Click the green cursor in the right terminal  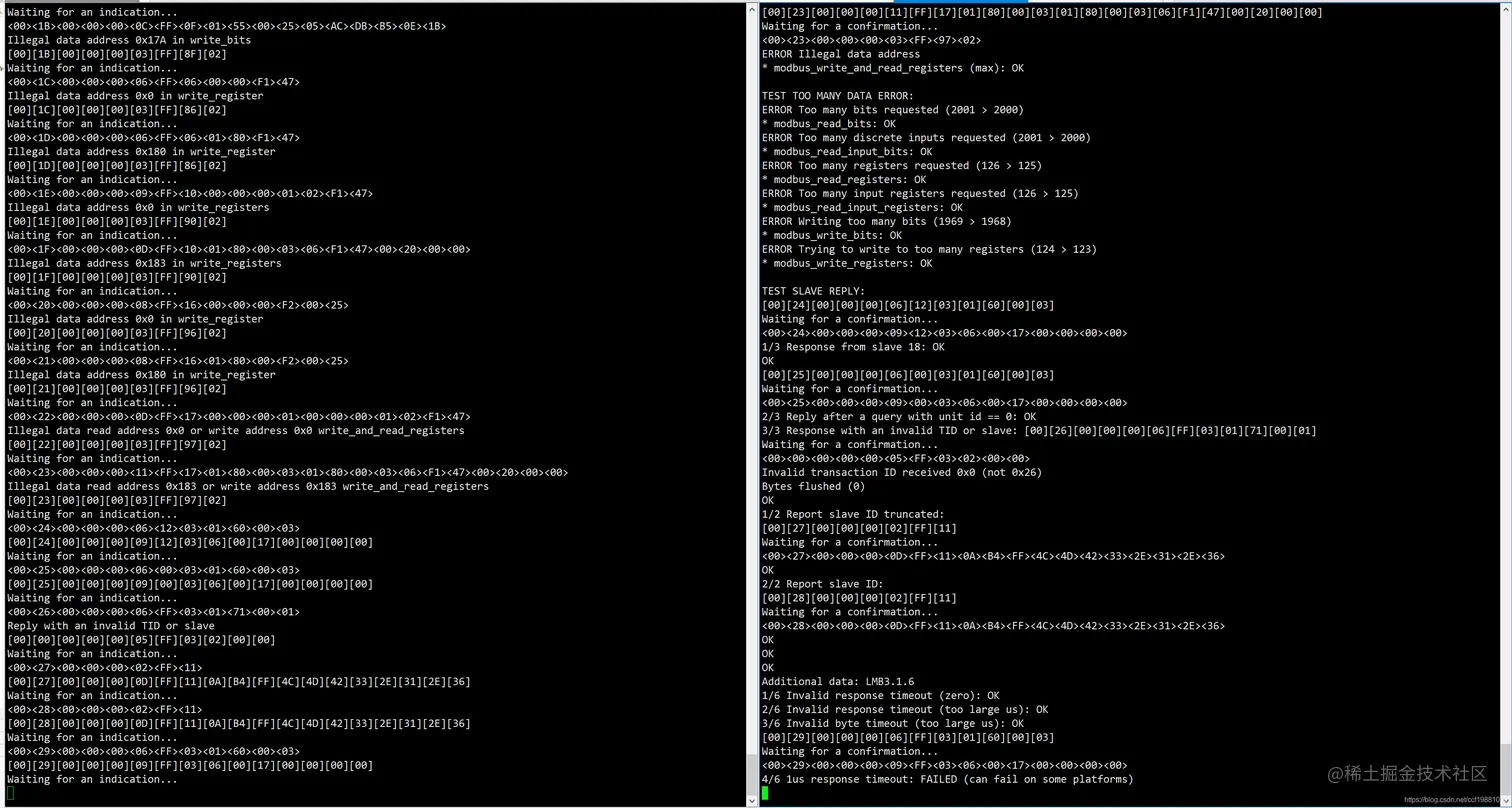coord(765,793)
